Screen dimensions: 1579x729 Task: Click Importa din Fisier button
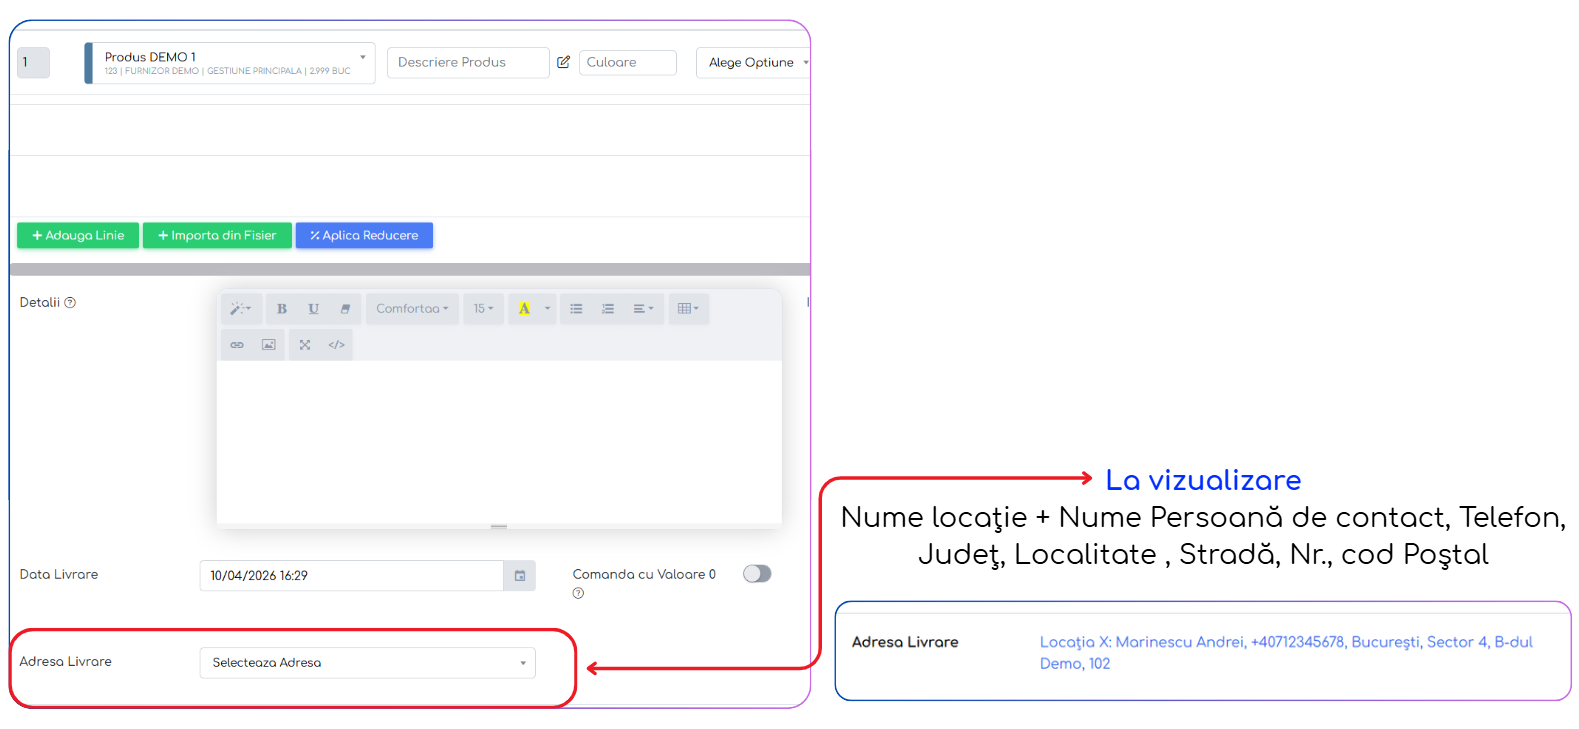tap(217, 236)
